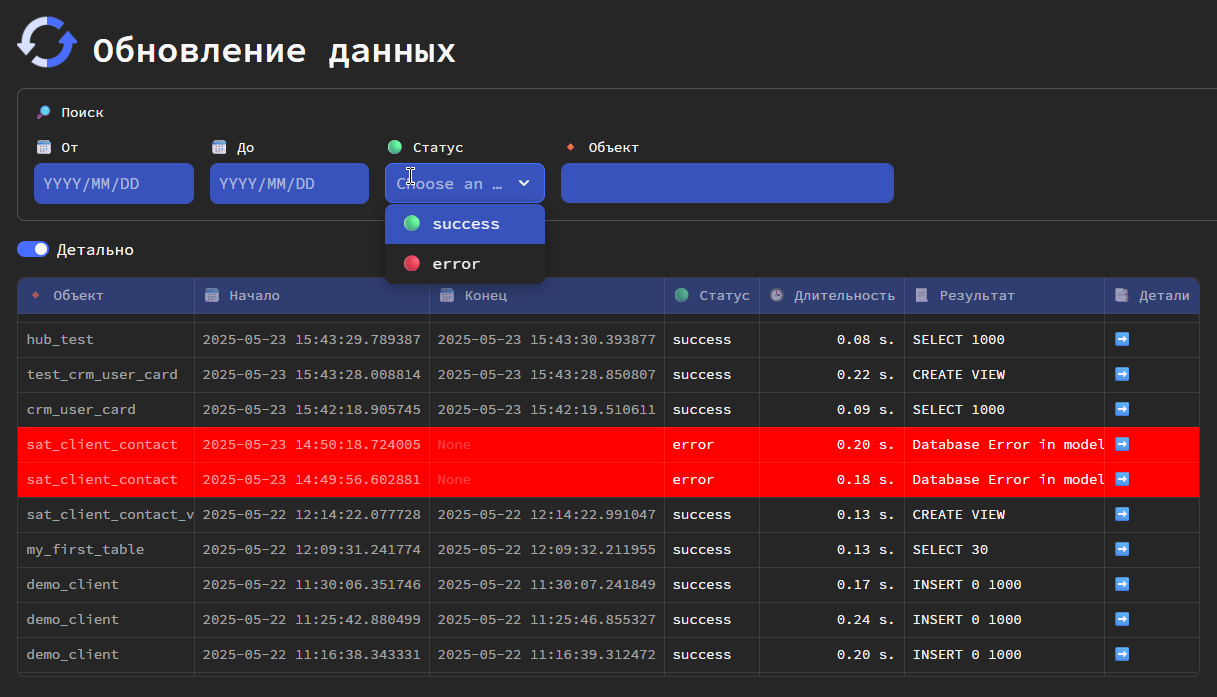Image resolution: width=1217 pixels, height=697 pixels.
Task: Select hub_test object cell
Action: [106, 339]
